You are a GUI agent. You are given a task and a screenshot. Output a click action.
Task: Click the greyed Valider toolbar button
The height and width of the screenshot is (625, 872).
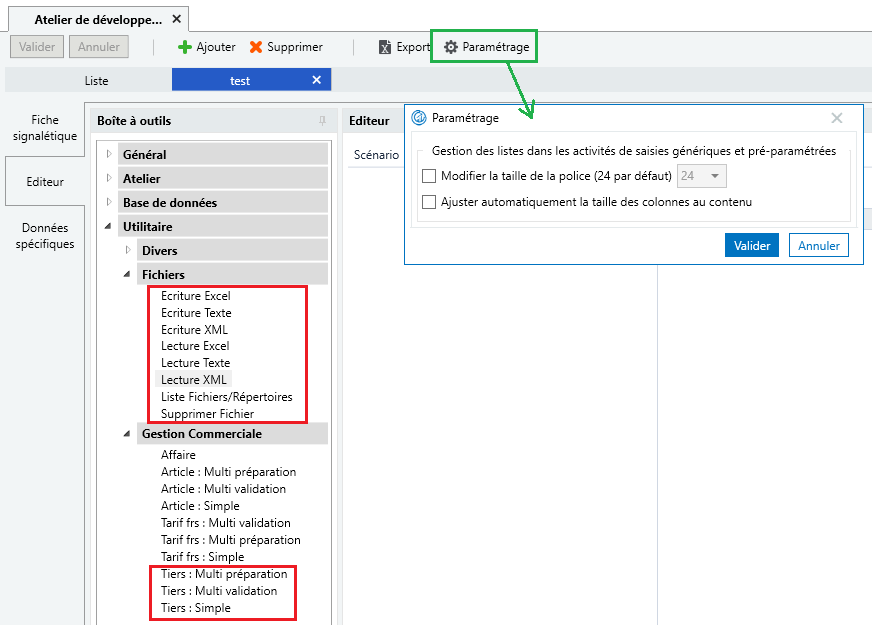pos(37,47)
